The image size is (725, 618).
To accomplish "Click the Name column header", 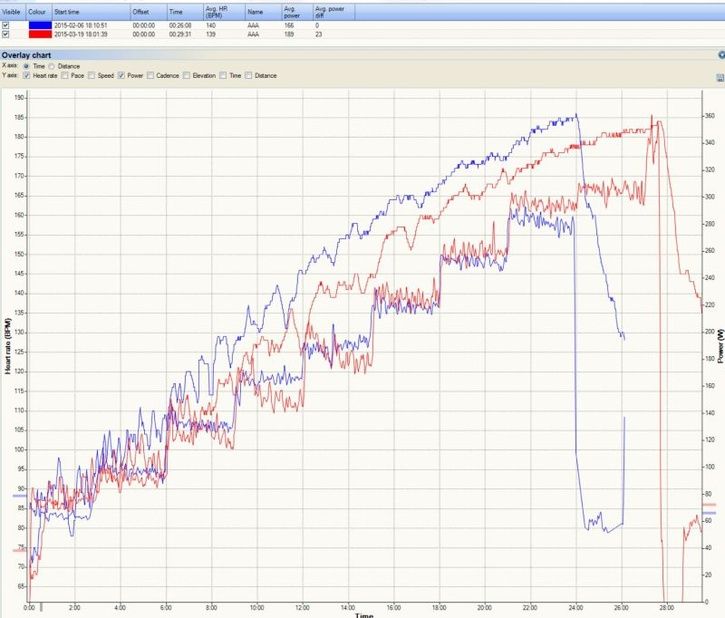I will coord(255,12).
